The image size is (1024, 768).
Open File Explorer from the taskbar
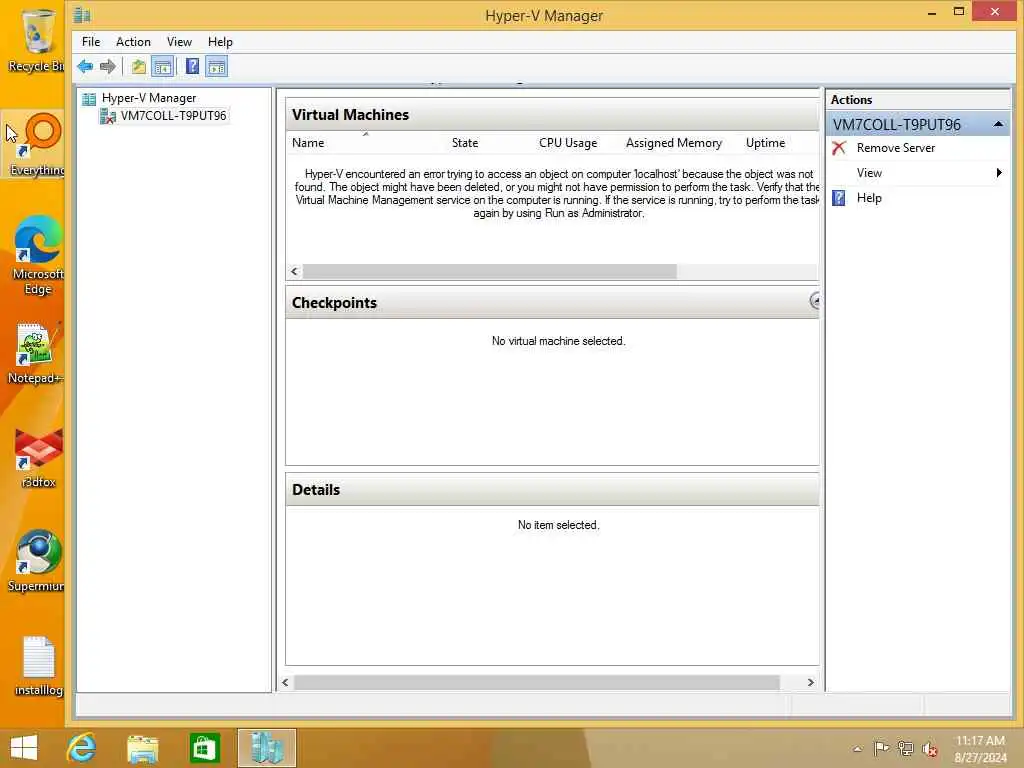point(142,748)
